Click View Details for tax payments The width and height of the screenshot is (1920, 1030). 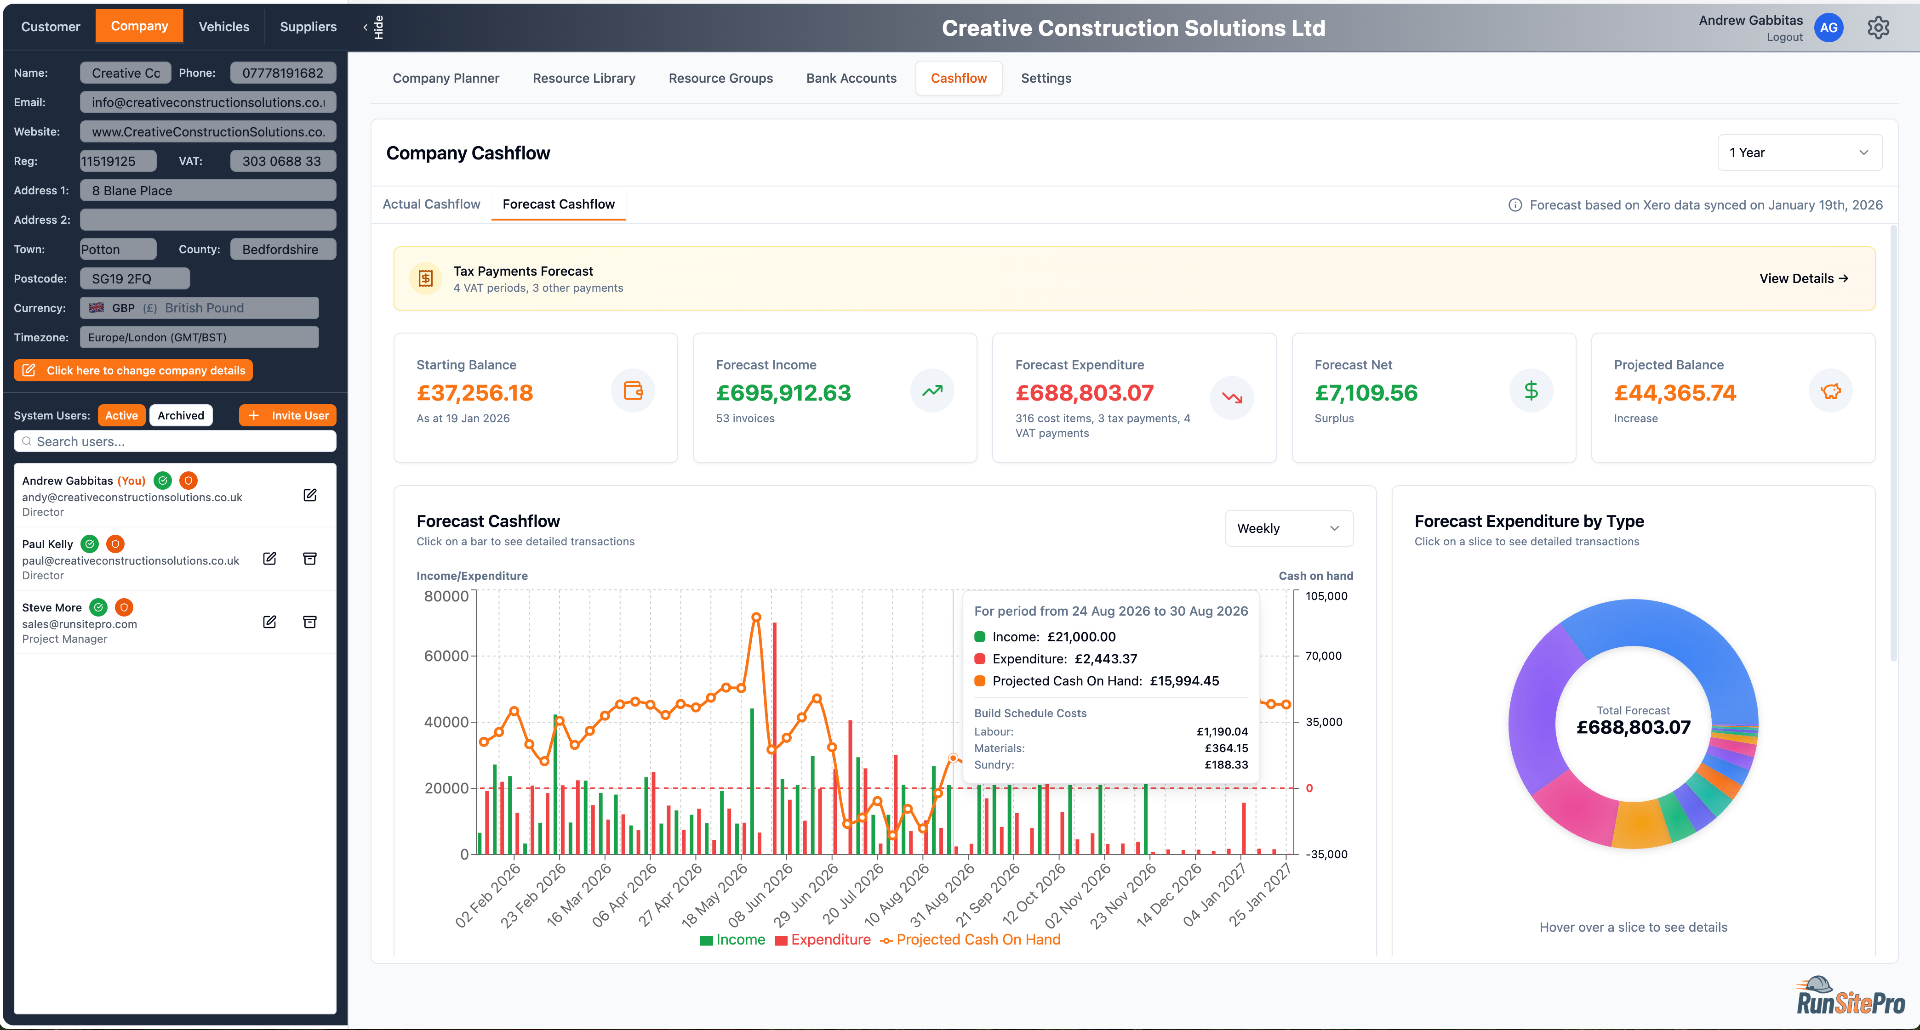point(1804,279)
